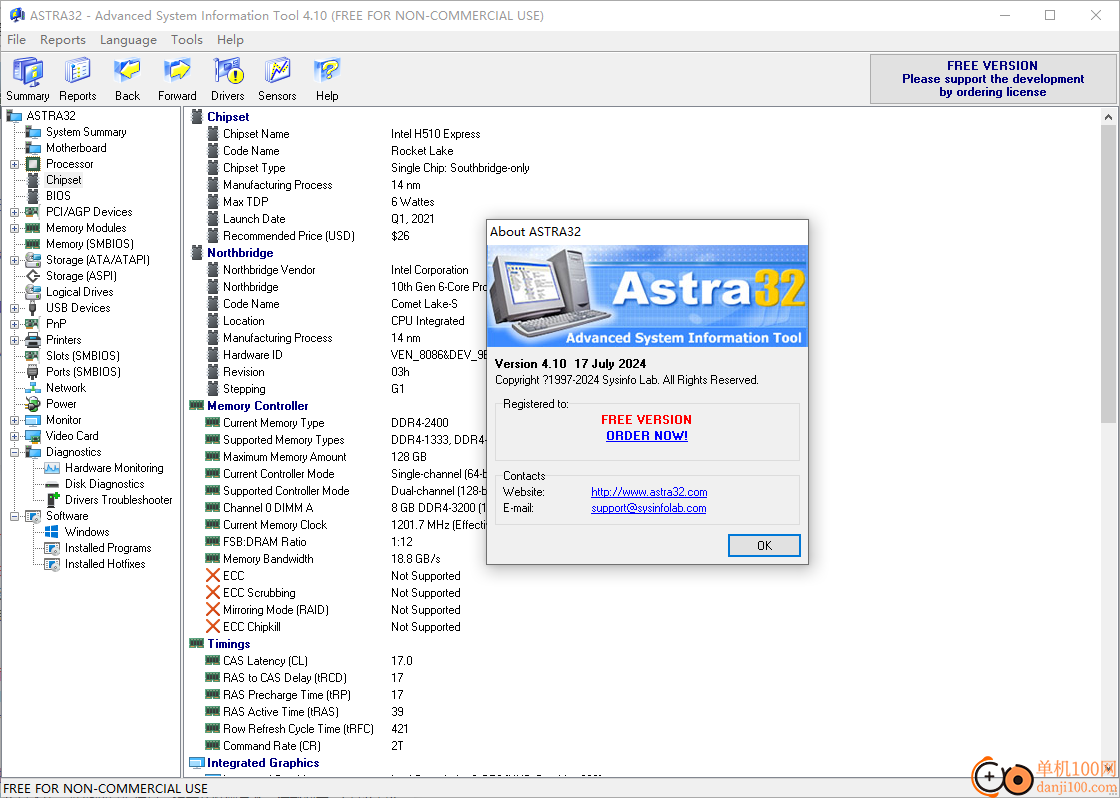Select Monitor in the tree
1120x798 pixels.
coord(64,420)
